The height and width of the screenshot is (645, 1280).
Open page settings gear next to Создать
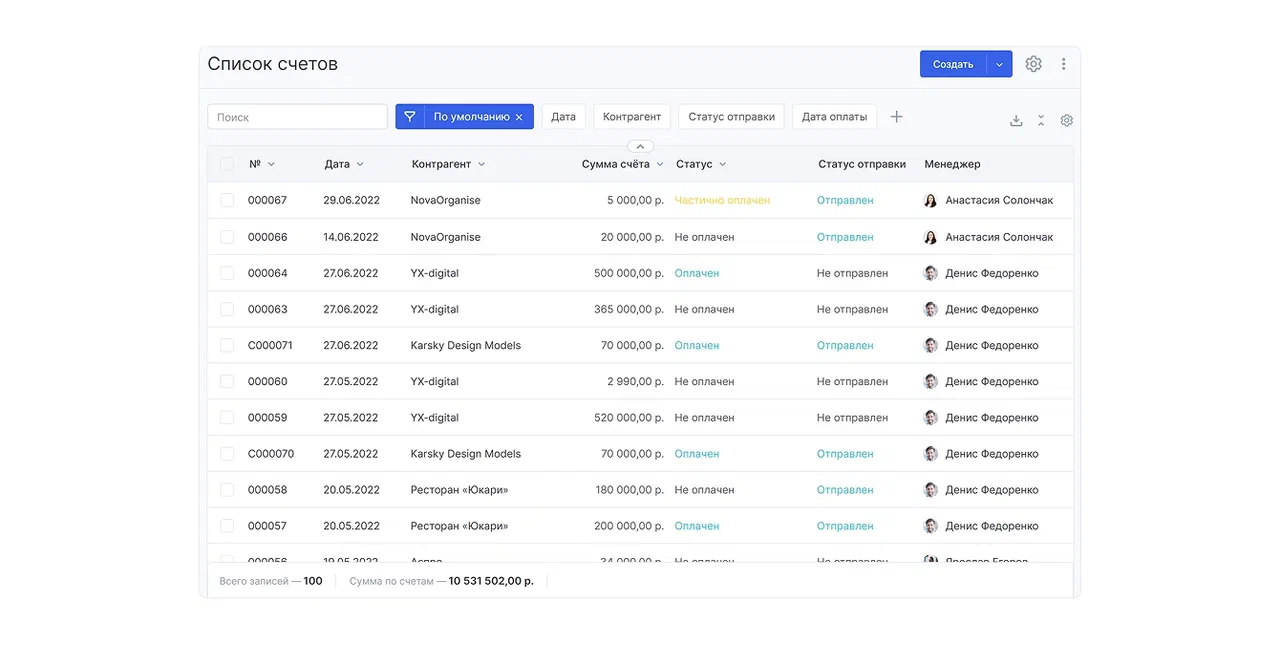[1033, 64]
